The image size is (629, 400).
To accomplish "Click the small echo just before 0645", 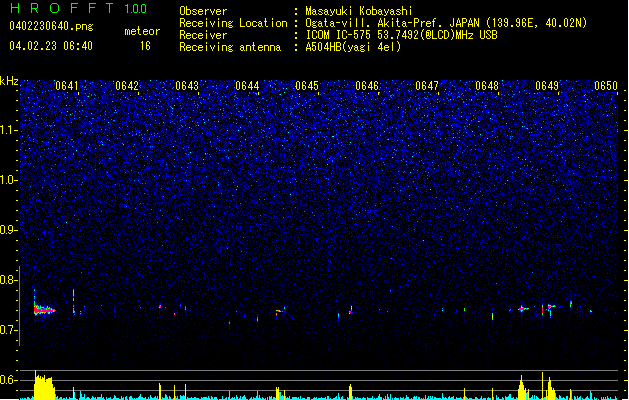I will pyautogui.click(x=280, y=311).
